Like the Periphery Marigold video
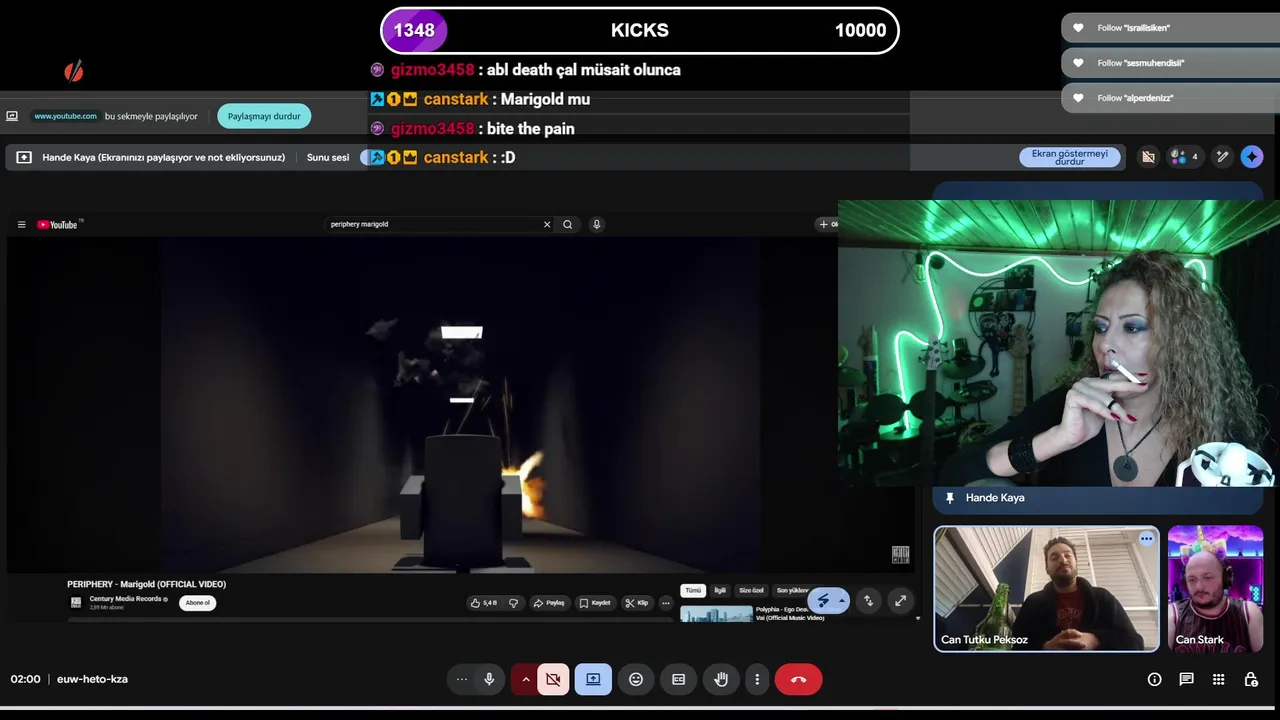Screen dimensions: 1280x720 coord(484,603)
